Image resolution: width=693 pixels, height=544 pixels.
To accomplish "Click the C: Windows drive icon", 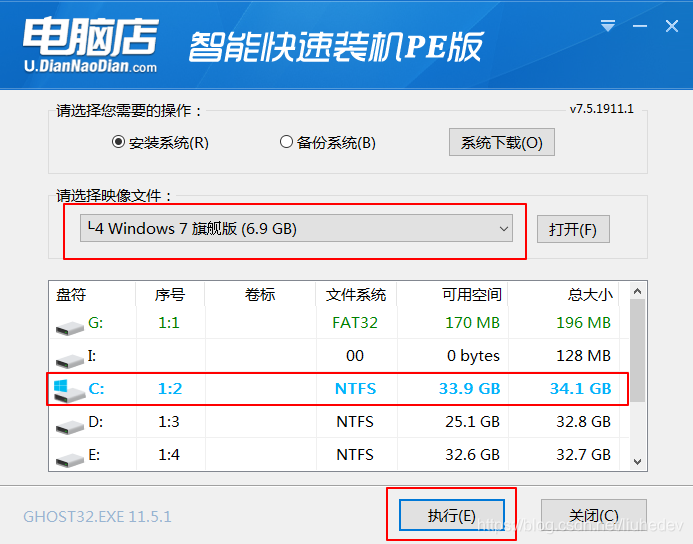I will [69, 391].
